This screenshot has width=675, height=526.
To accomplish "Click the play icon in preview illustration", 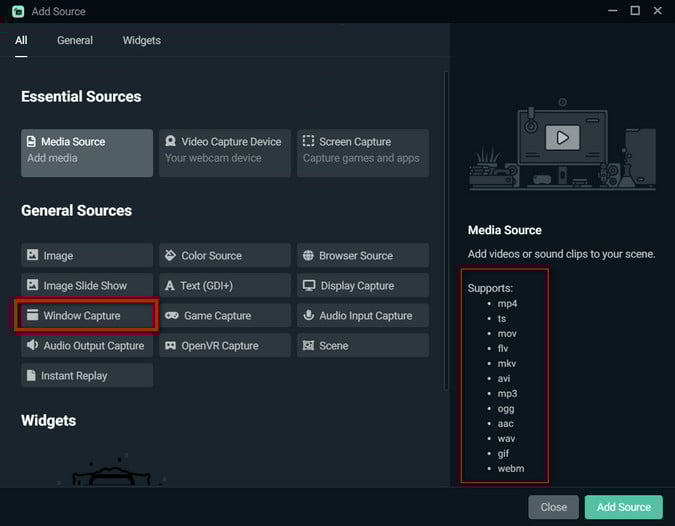I will [562, 137].
